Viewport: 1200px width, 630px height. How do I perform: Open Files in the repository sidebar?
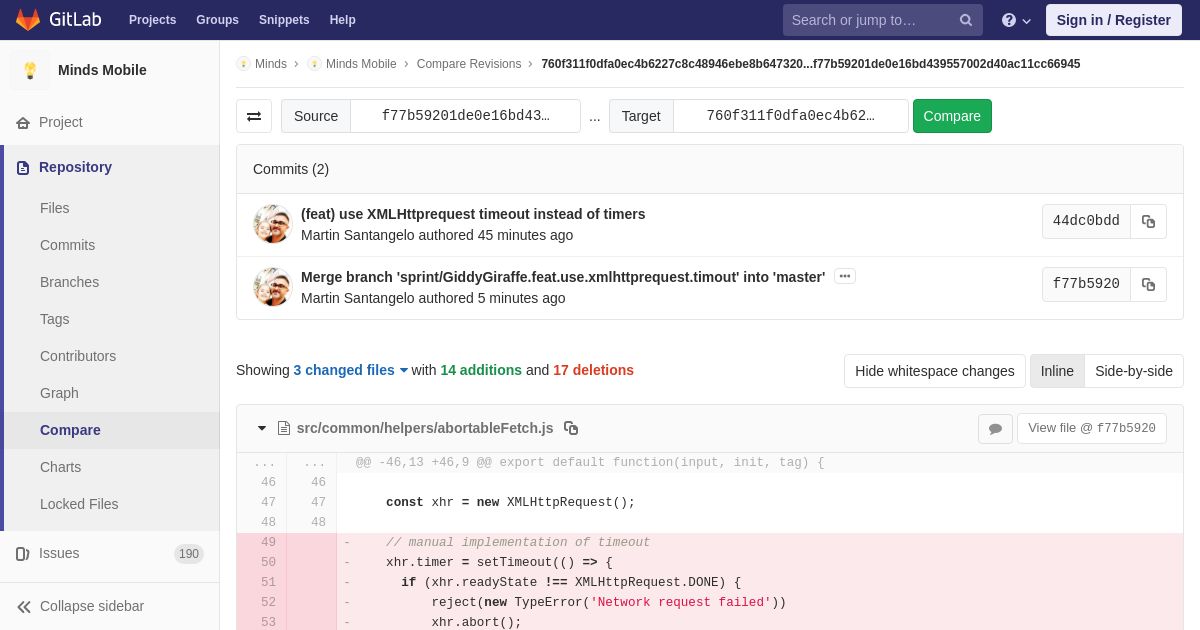point(55,208)
